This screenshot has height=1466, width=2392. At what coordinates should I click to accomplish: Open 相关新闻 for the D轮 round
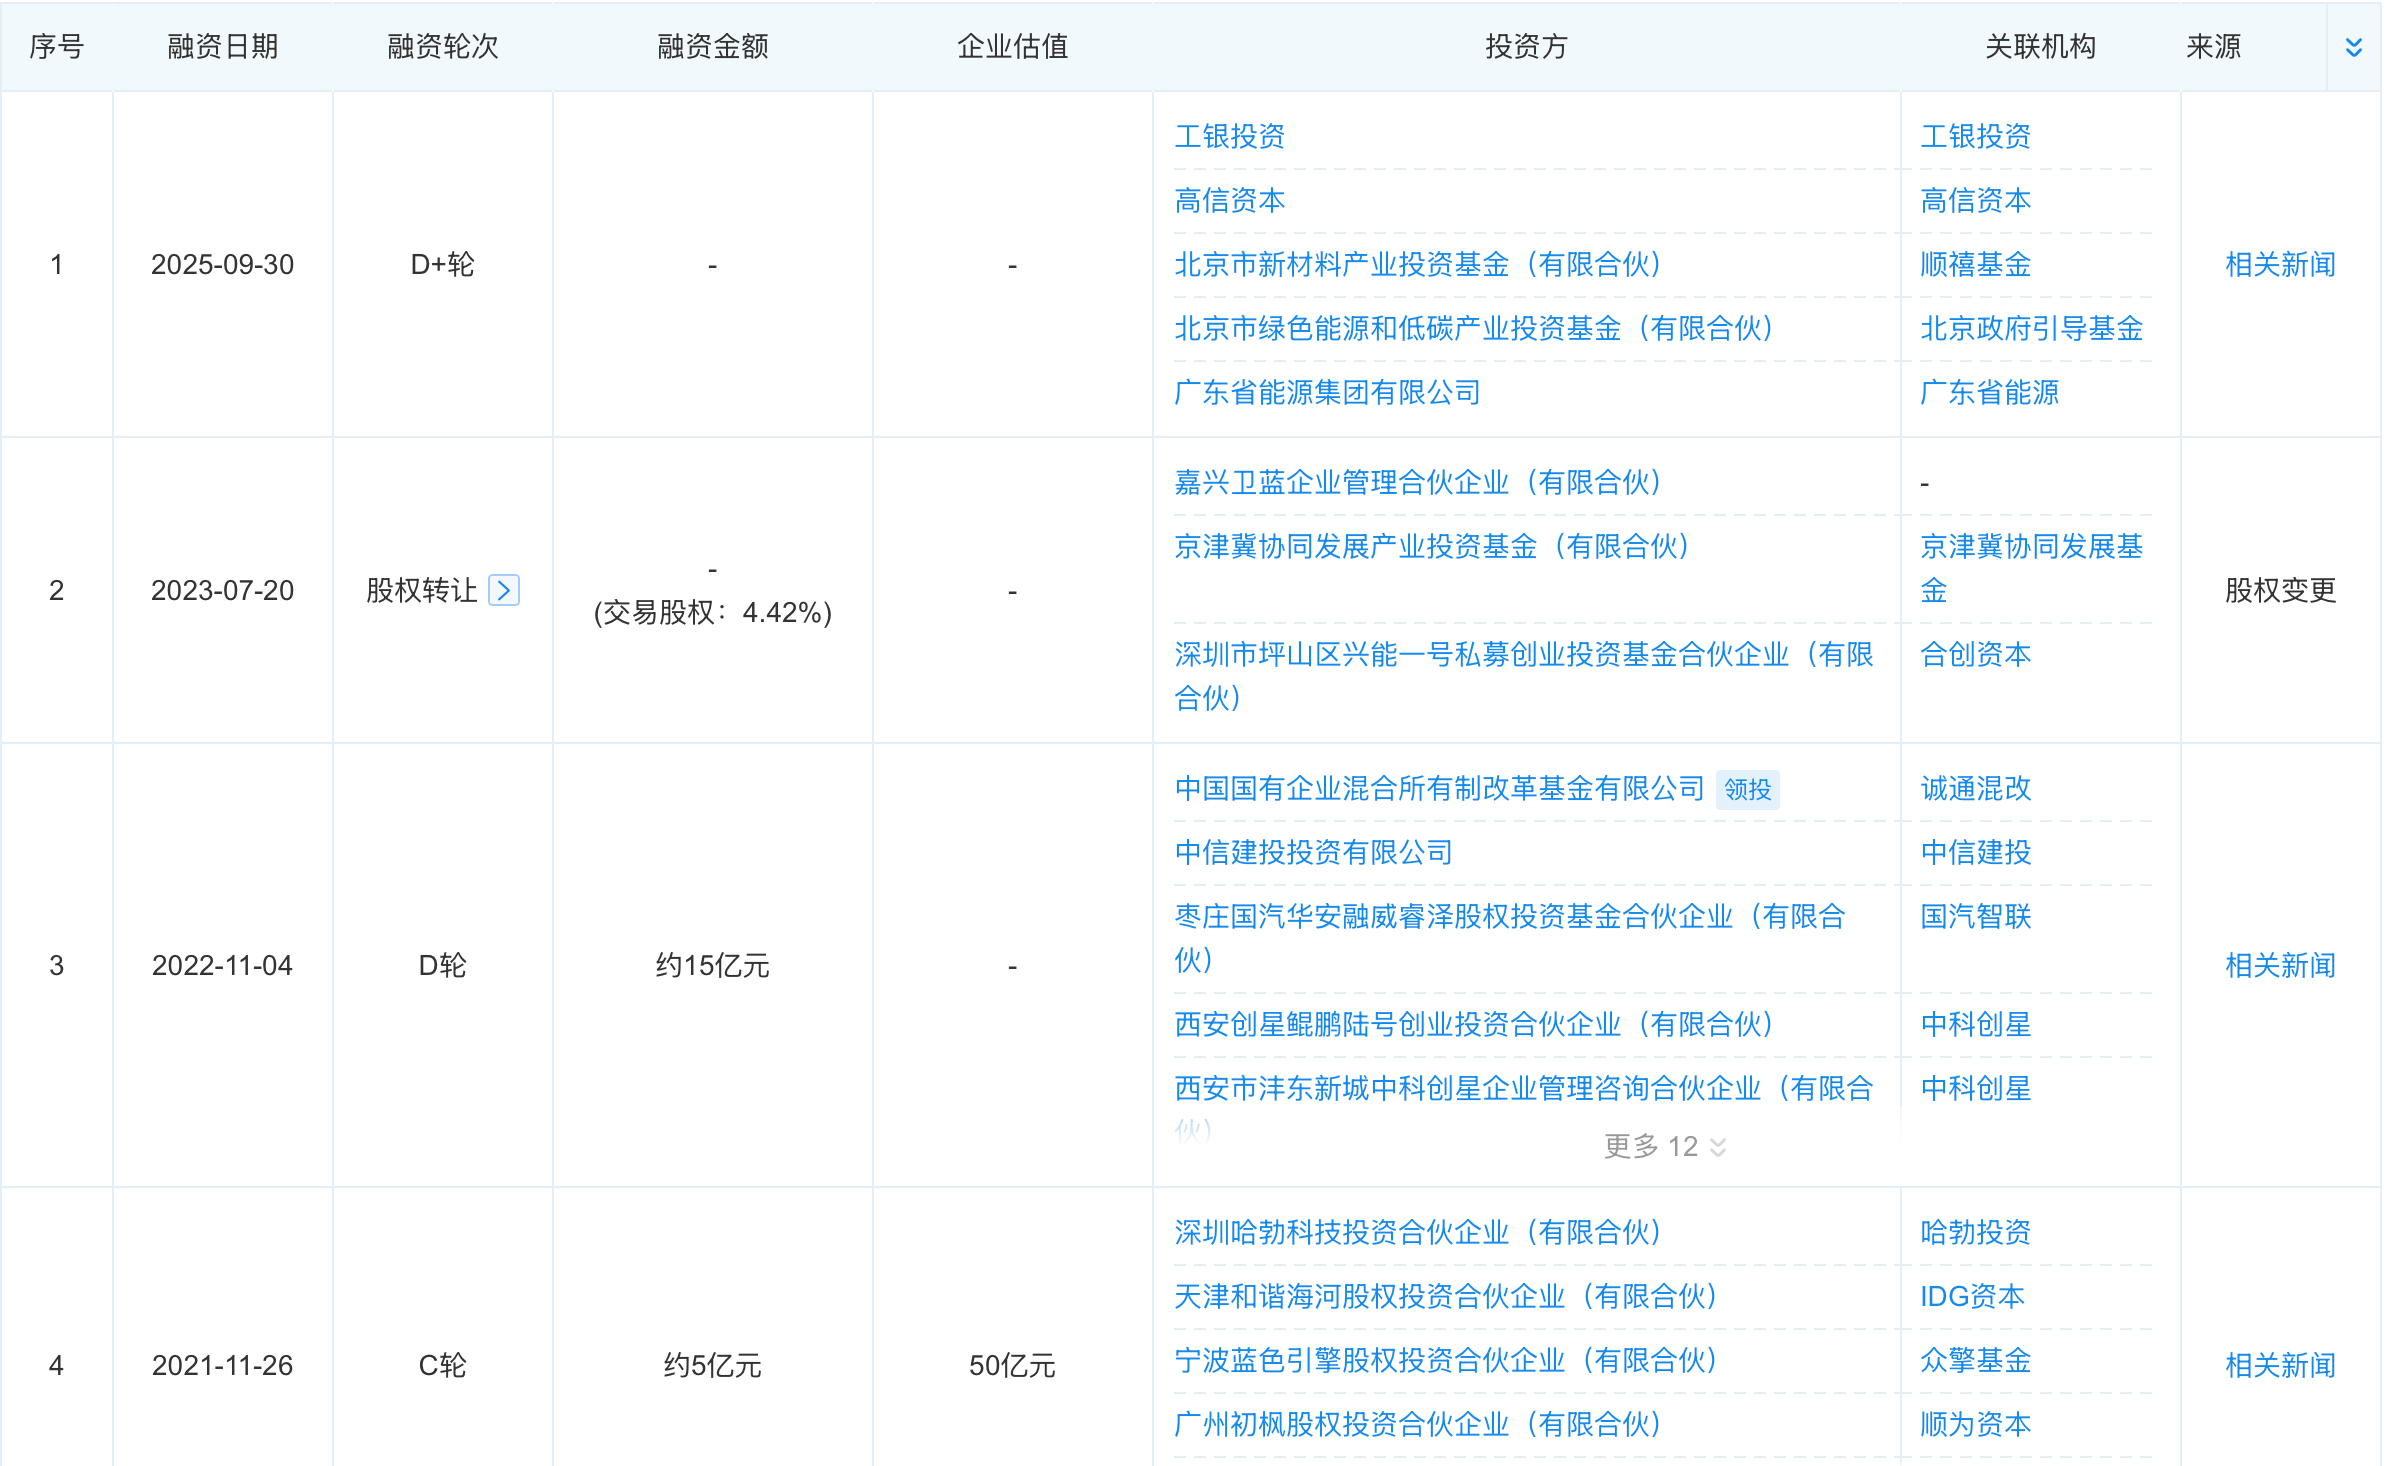(2279, 965)
